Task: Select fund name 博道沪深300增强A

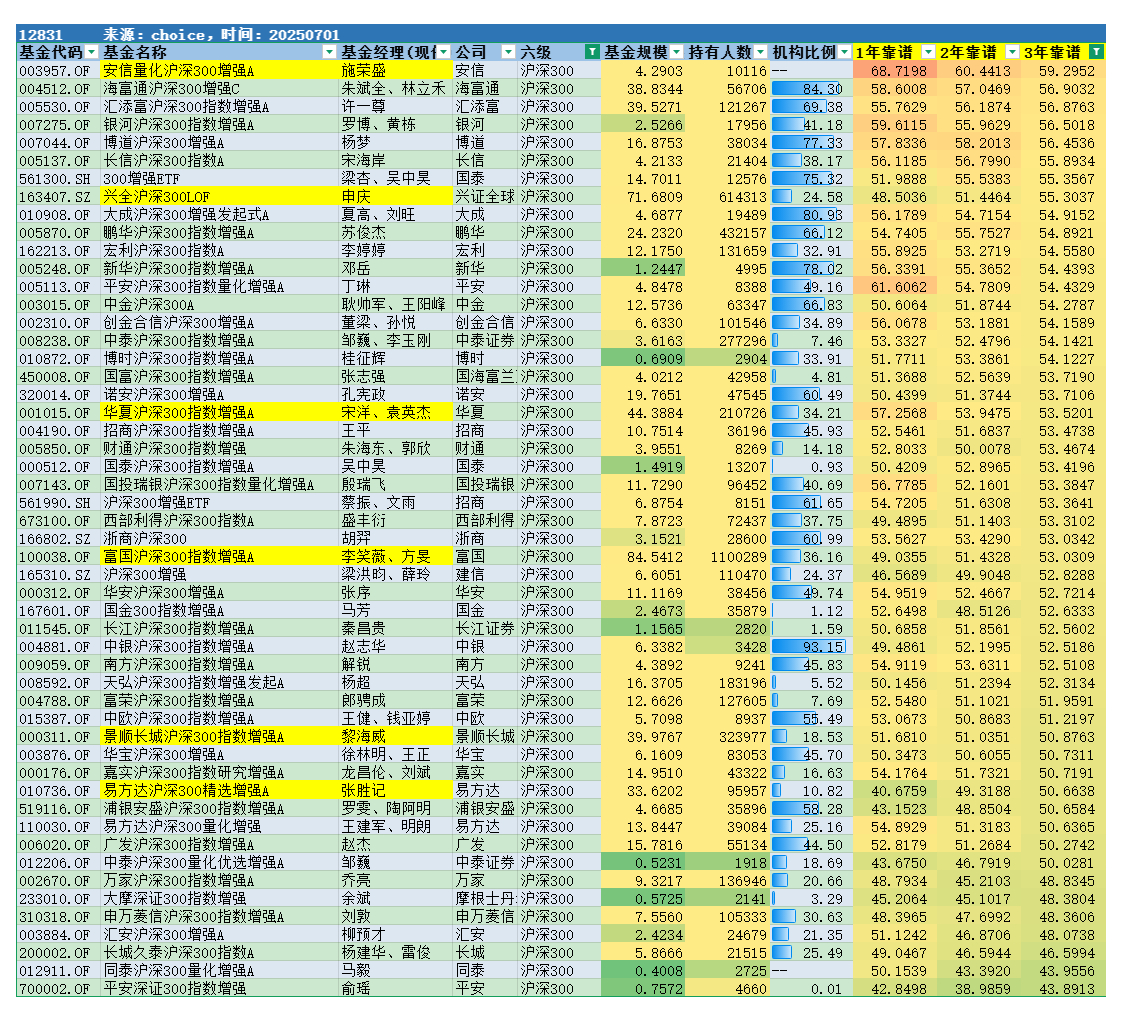Action: (x=219, y=142)
